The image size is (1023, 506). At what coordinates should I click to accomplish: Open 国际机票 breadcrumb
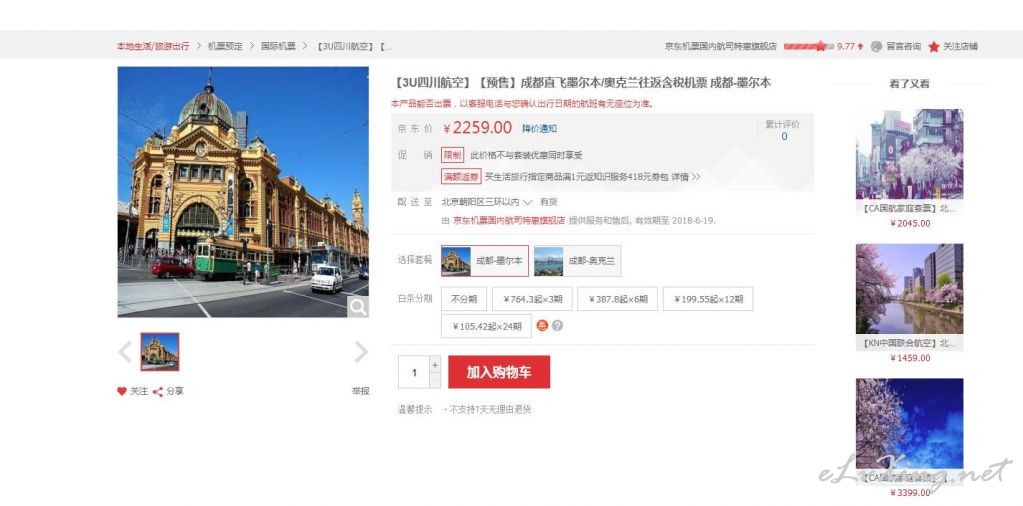click(279, 46)
